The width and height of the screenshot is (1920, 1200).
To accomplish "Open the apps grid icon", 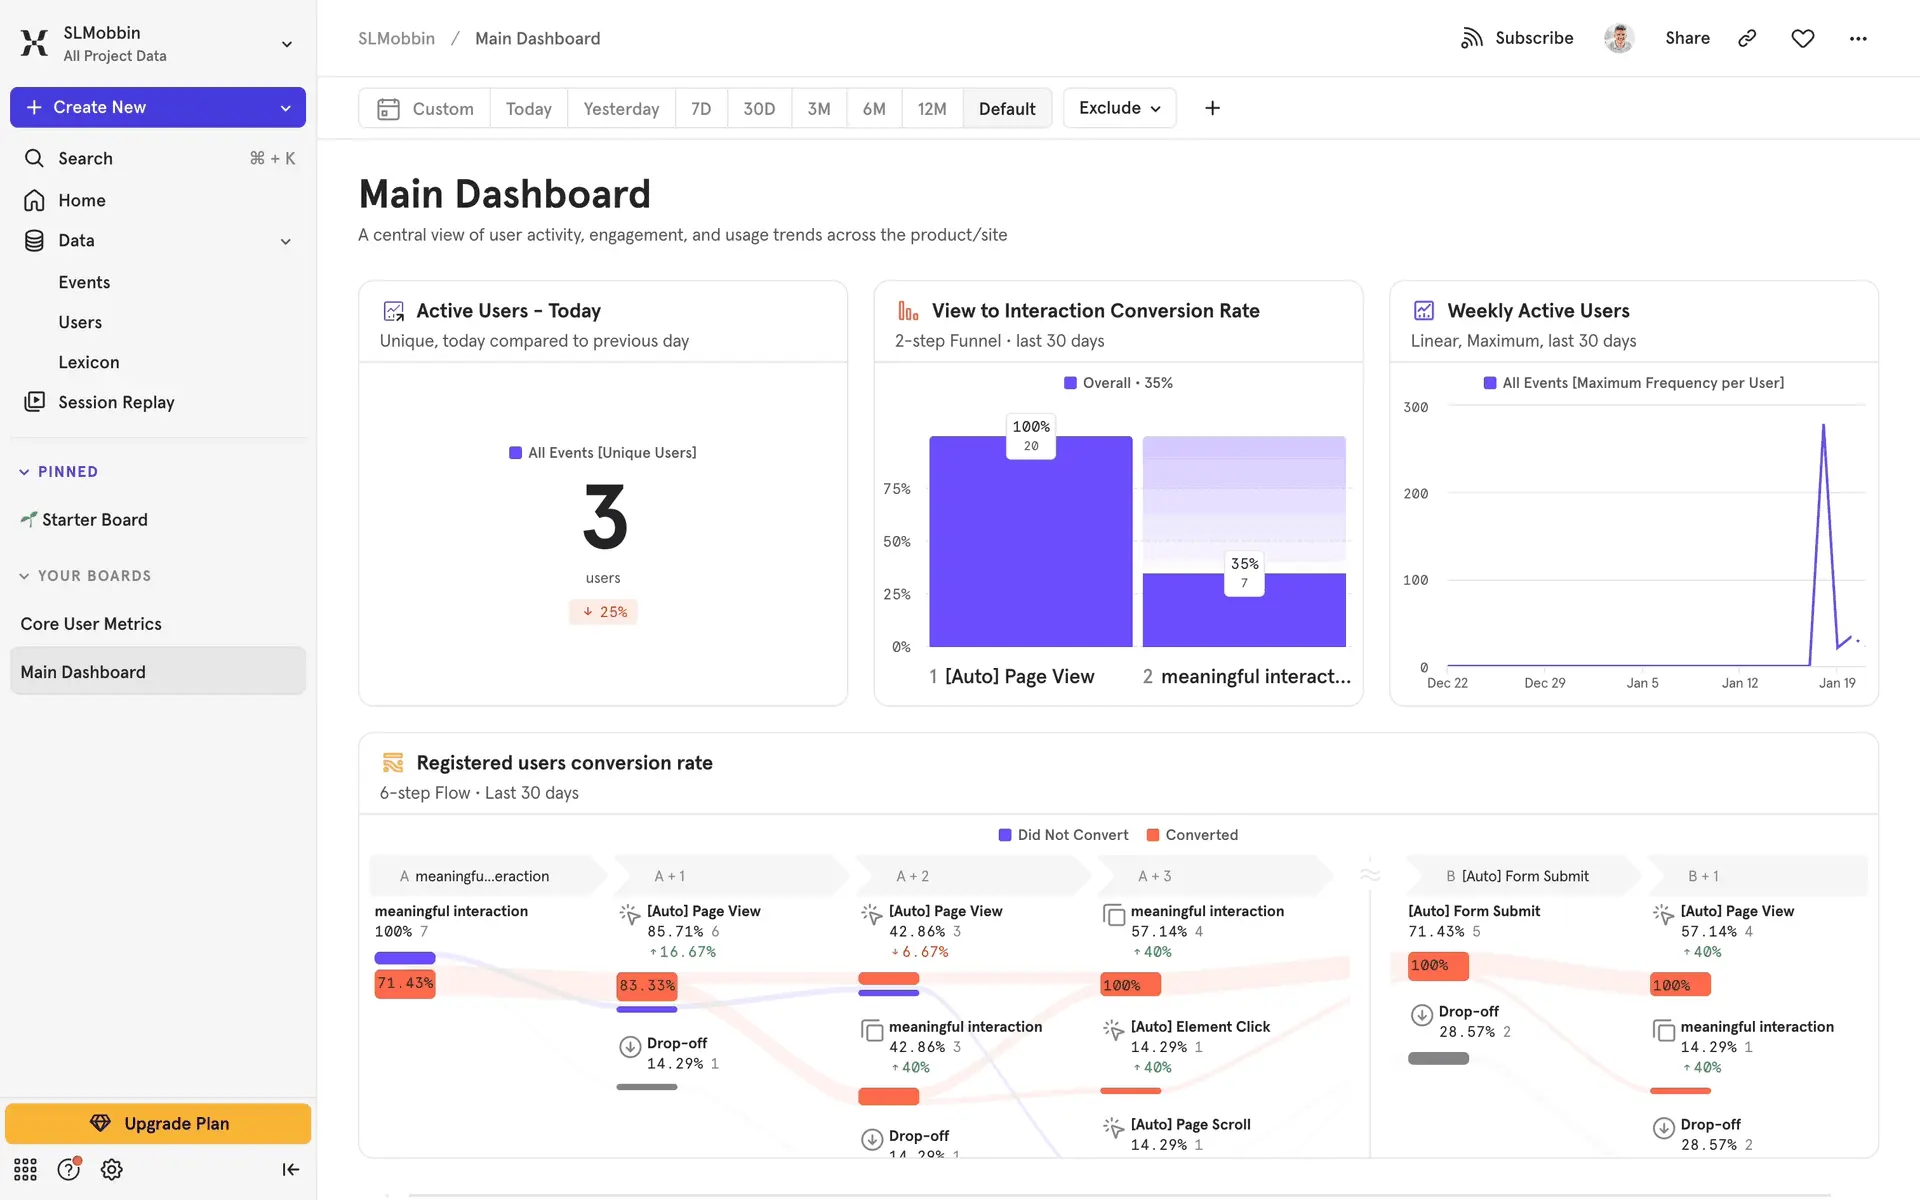I will click(25, 1169).
